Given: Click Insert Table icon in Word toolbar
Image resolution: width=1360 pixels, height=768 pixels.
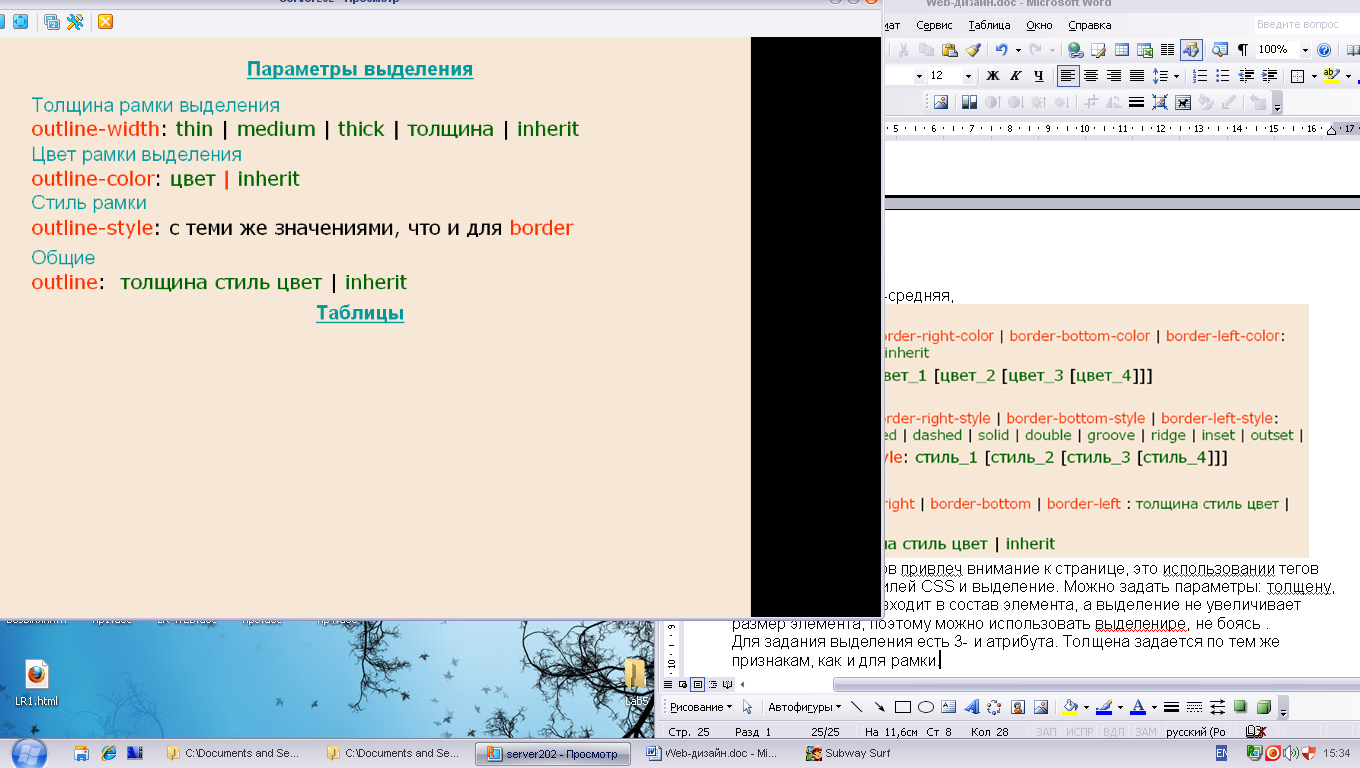Looking at the screenshot, I should tap(1122, 50).
